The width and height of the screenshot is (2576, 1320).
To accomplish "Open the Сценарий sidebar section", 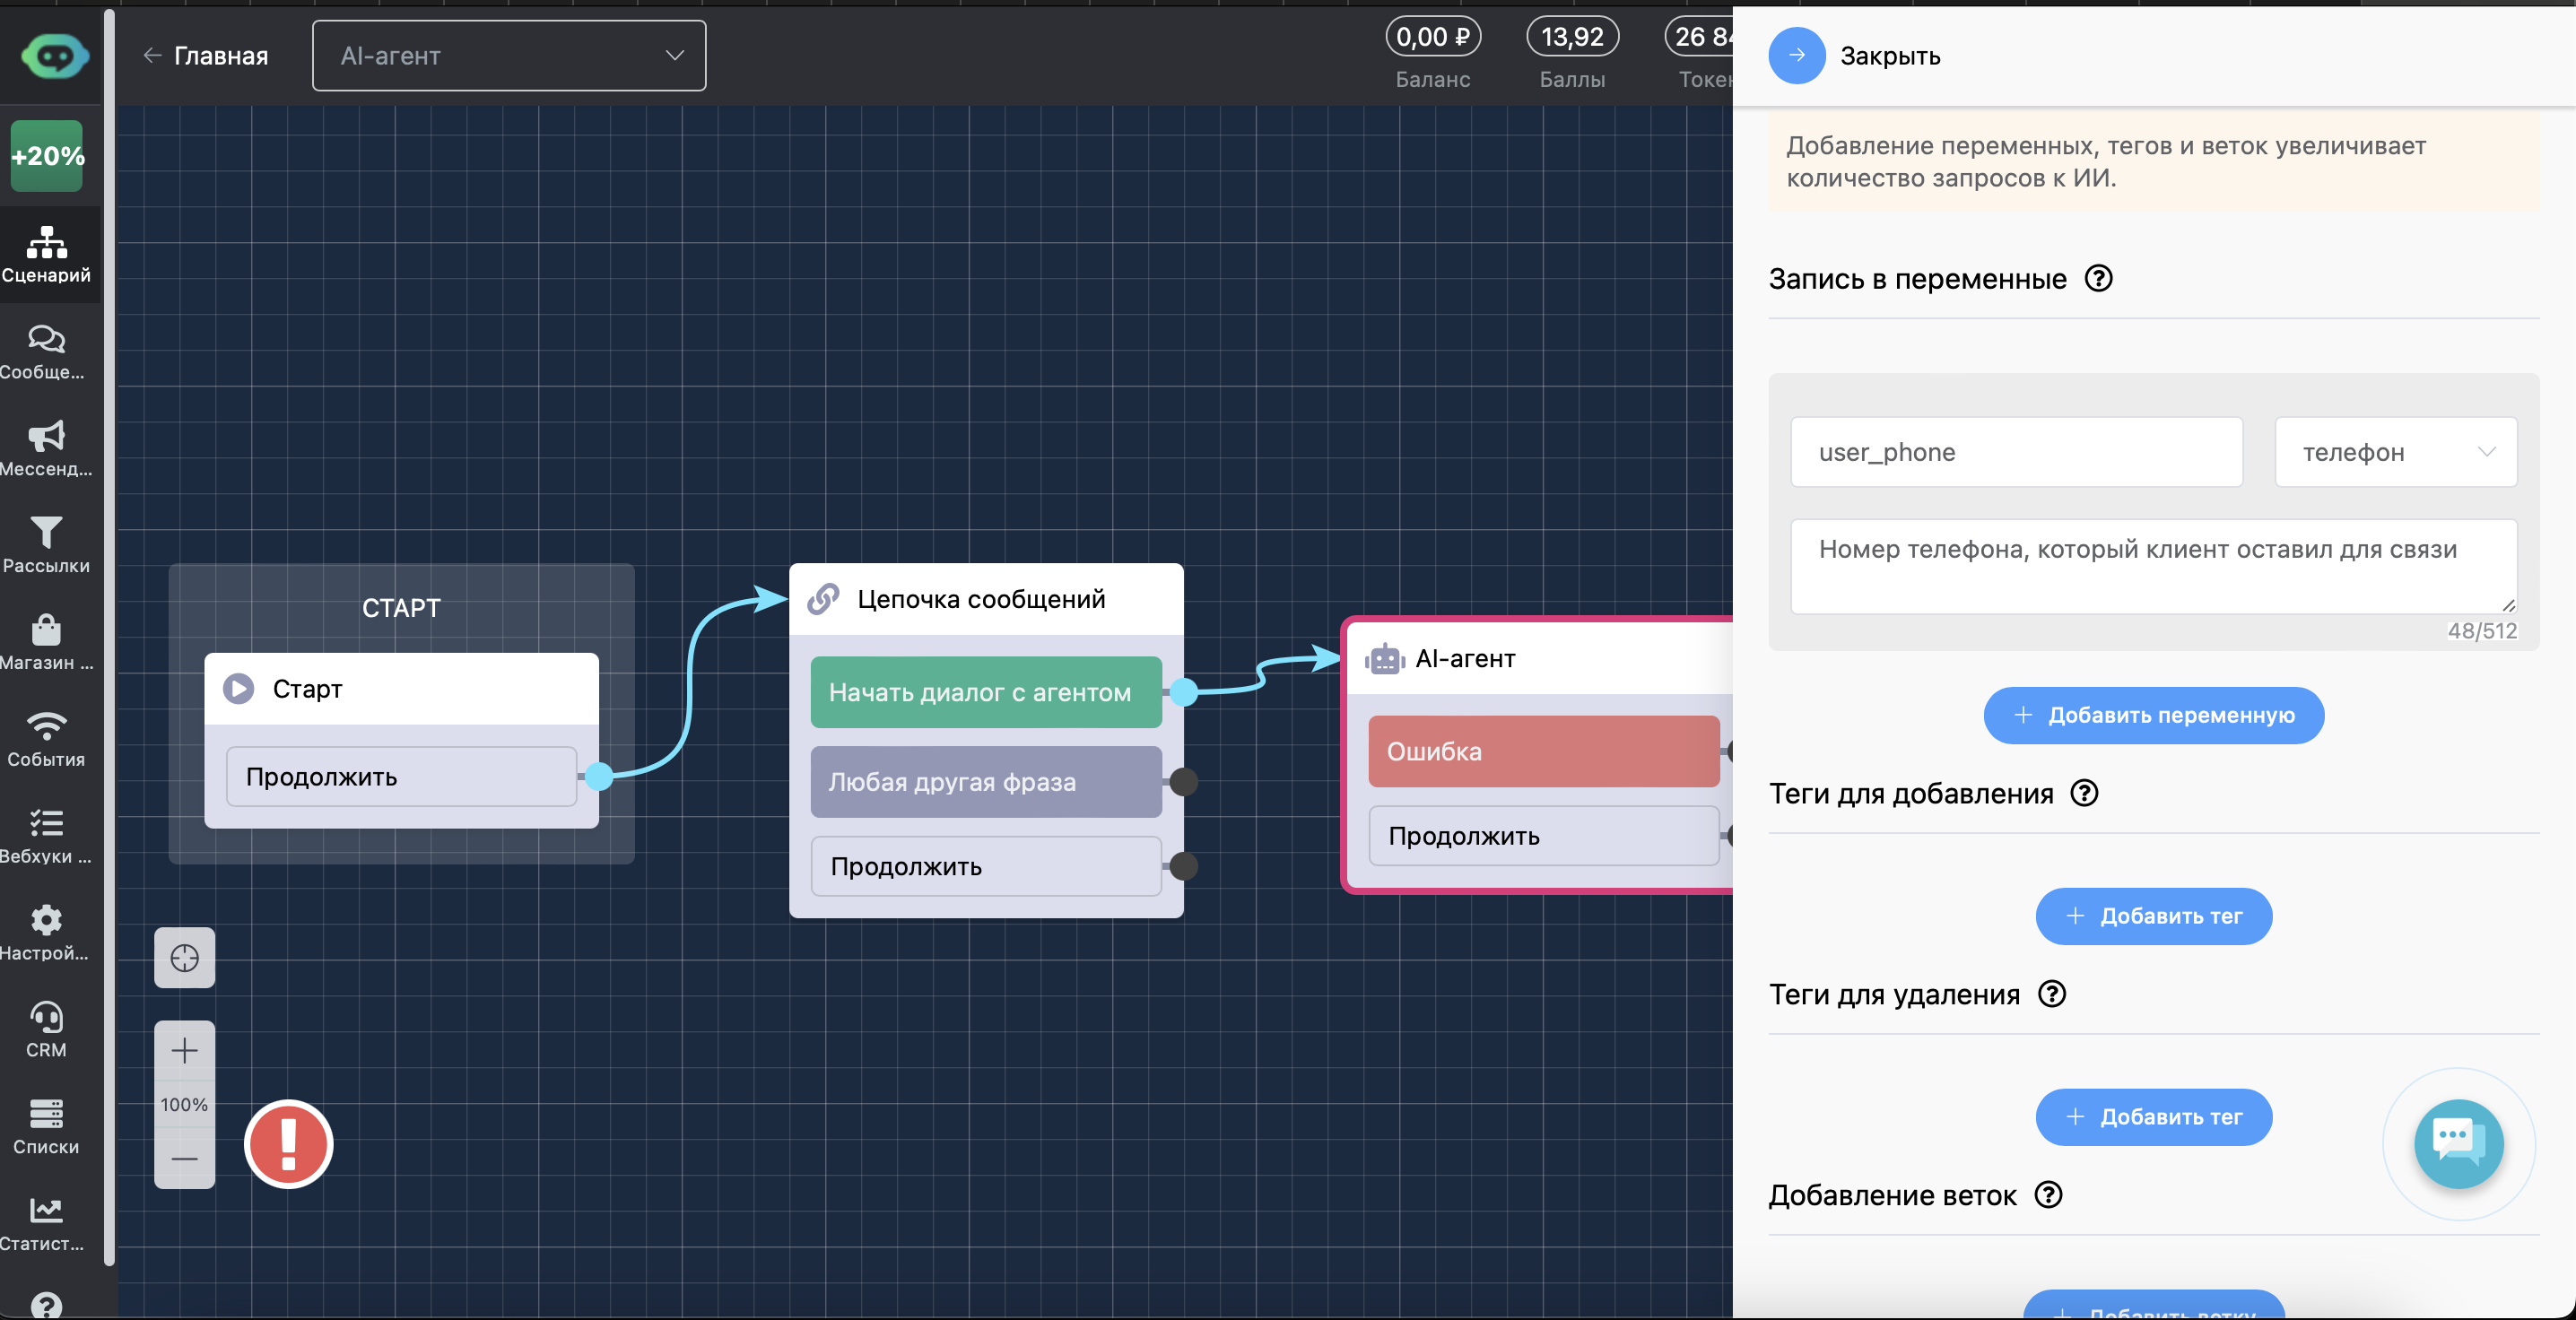I will click(46, 255).
